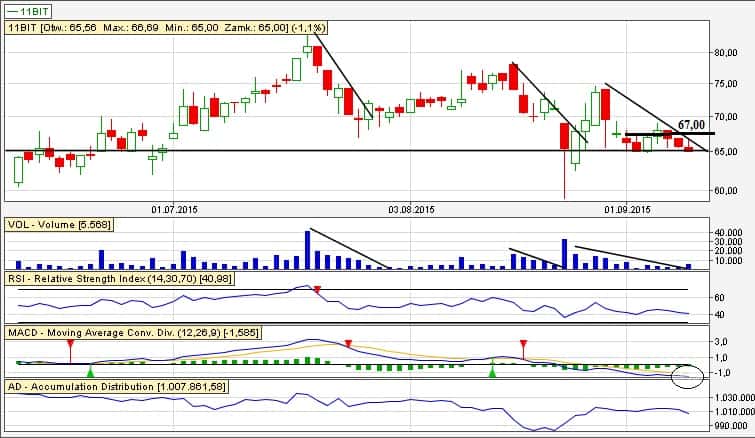The image size is (755, 438).
Task: Select the red sell arrow on RSI panel
Action: pyautogui.click(x=317, y=289)
